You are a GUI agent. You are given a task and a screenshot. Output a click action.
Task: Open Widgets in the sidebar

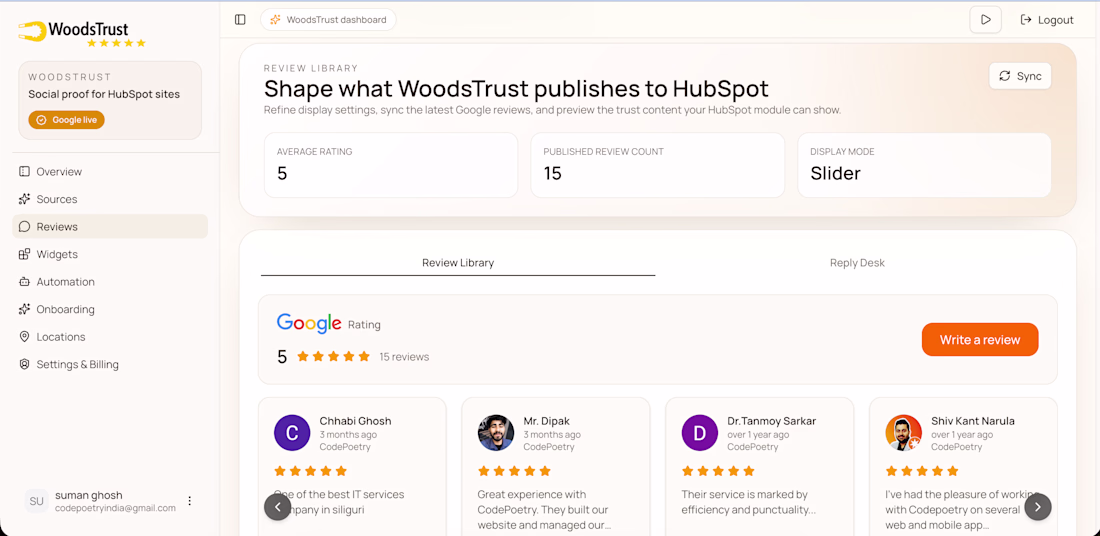tap(110, 254)
